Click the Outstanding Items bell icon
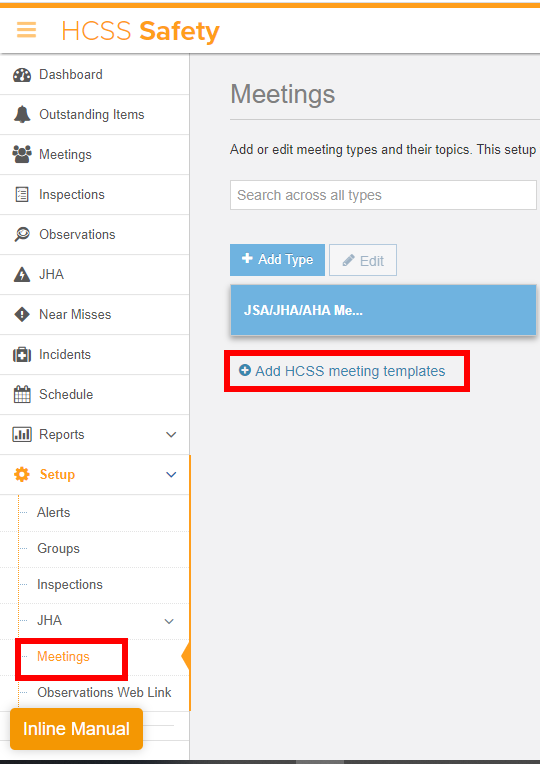 point(22,115)
